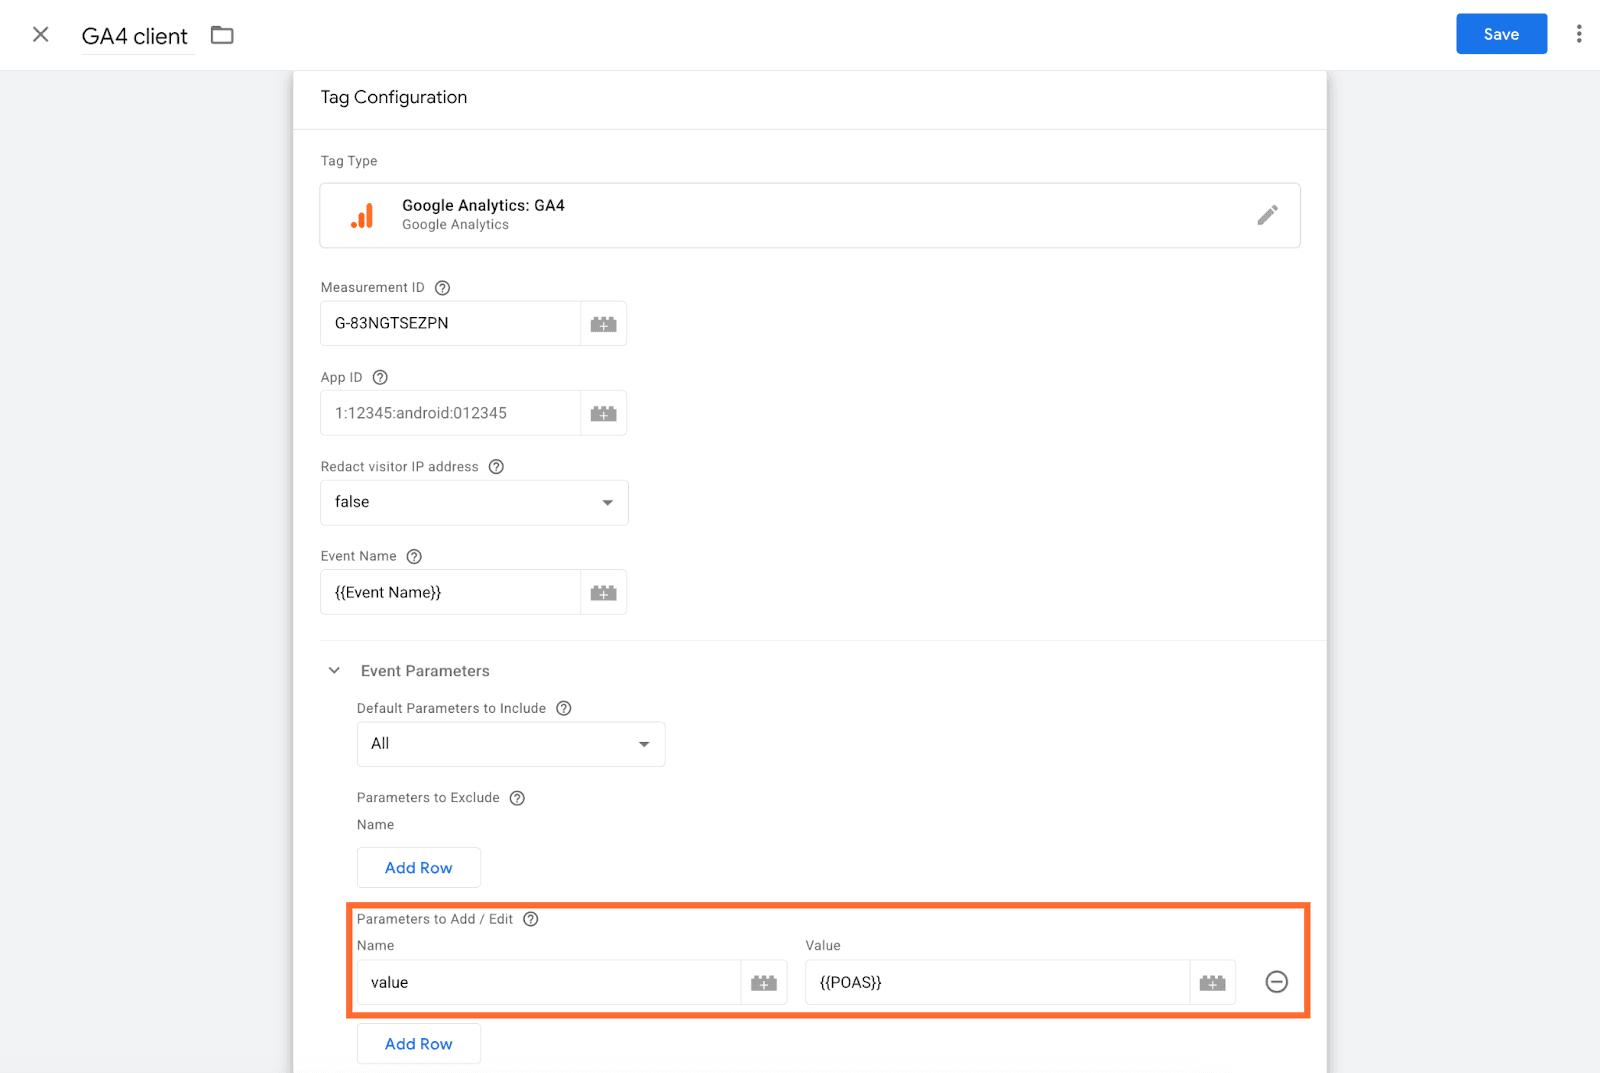View help for Redact visitor IP address
1600x1073 pixels.
click(497, 466)
